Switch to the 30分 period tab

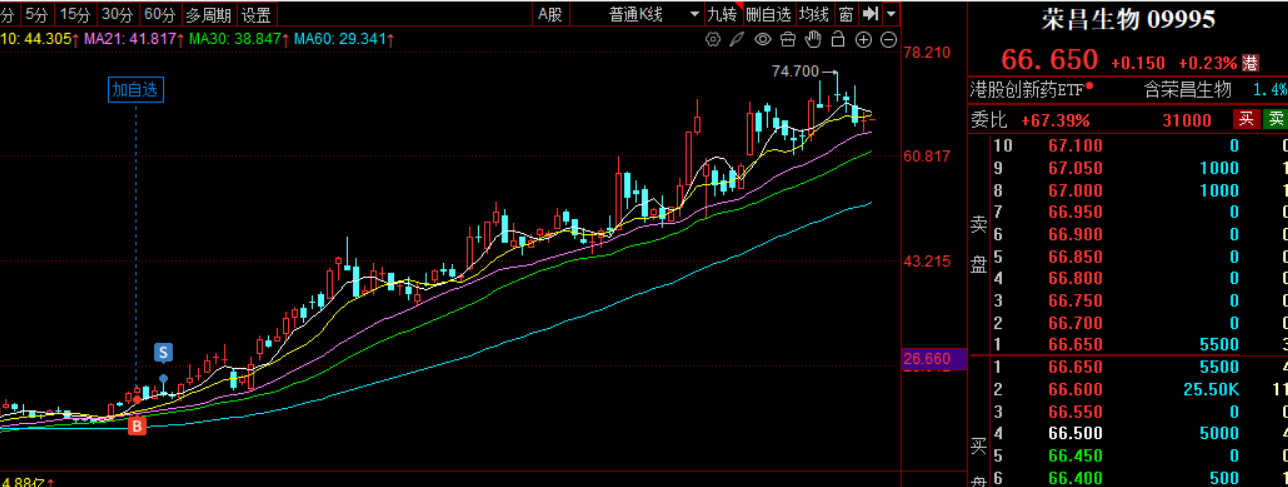click(117, 14)
